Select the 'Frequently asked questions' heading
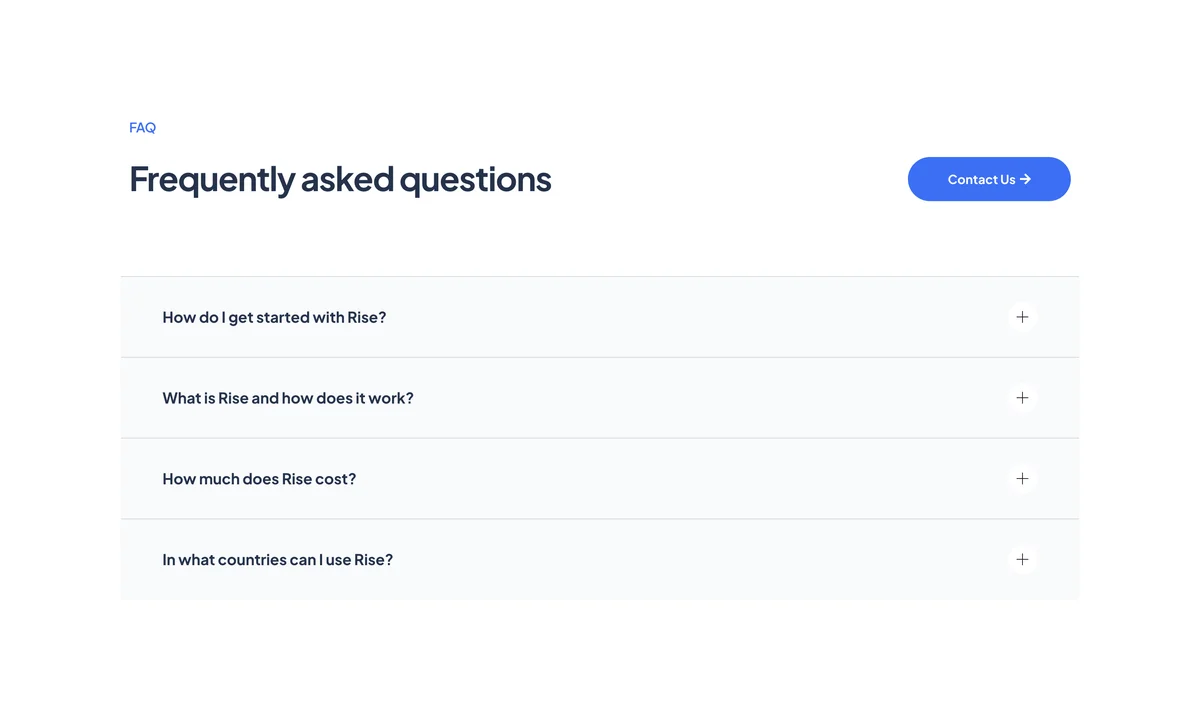 pos(340,180)
